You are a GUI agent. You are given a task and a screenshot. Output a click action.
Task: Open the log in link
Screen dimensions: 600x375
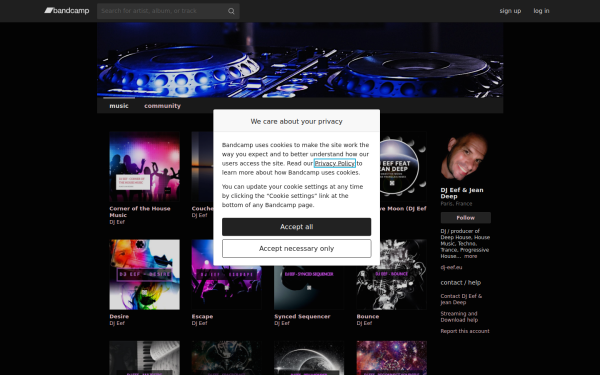click(x=541, y=11)
